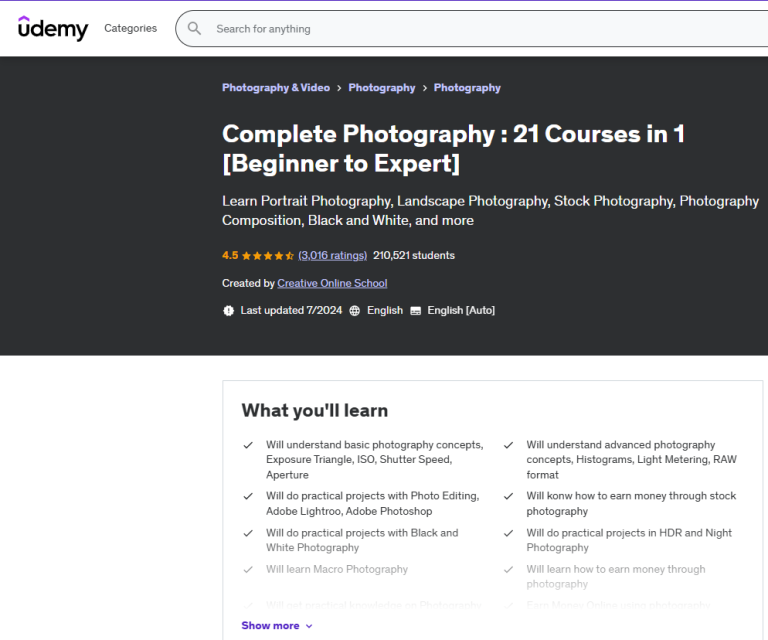Screen dimensions: 768x640
Task: Click the 210,521 students text
Action: click(414, 256)
